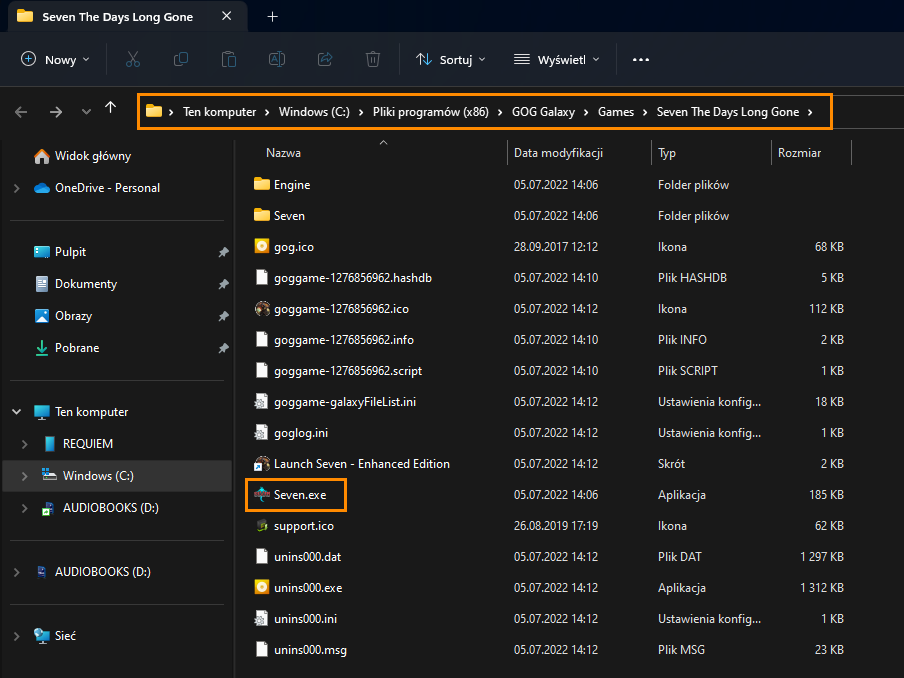904x678 pixels.
Task: Select the goggame-1276856962.hashdb file name
Action: tap(353, 278)
